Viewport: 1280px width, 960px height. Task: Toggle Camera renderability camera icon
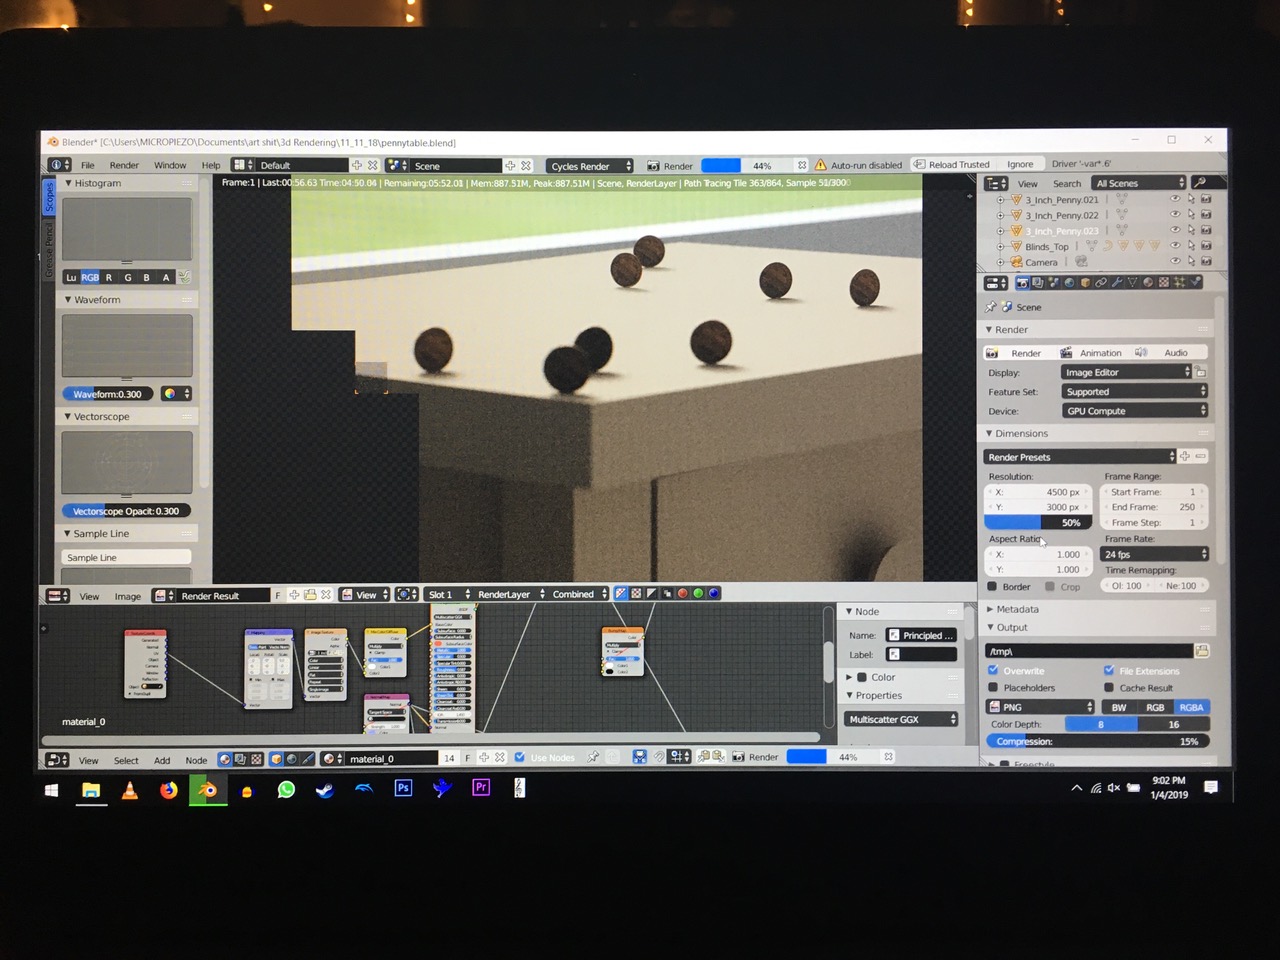pos(1206,261)
